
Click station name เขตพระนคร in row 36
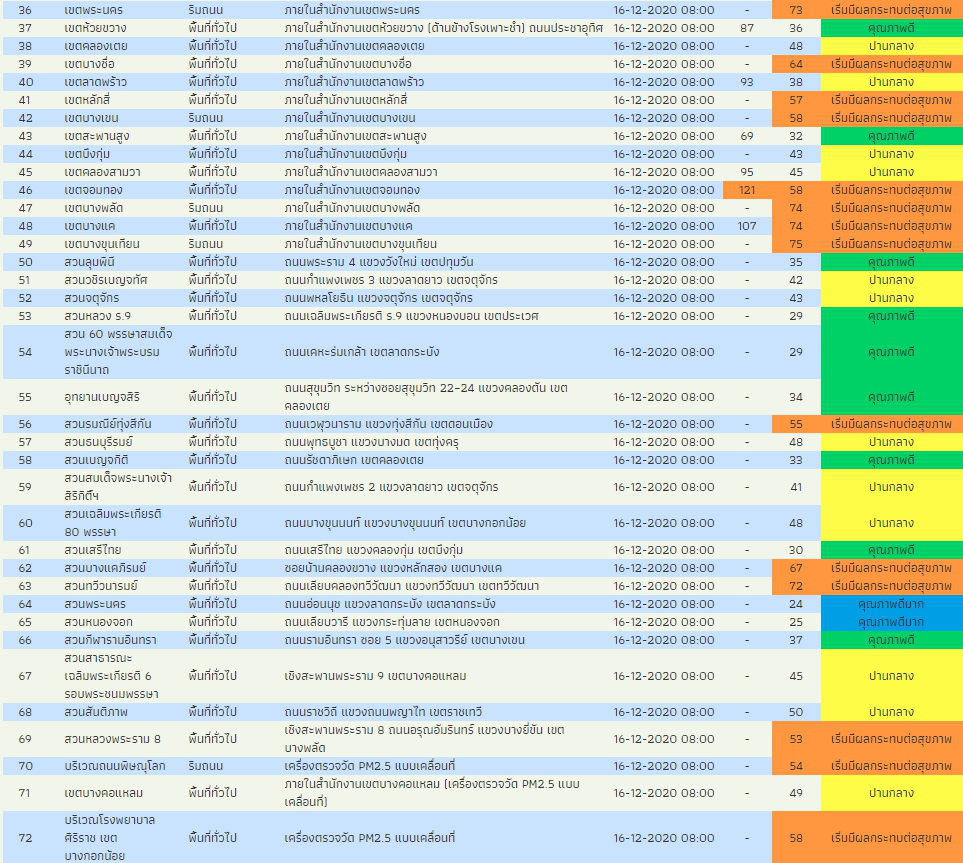tap(93, 10)
